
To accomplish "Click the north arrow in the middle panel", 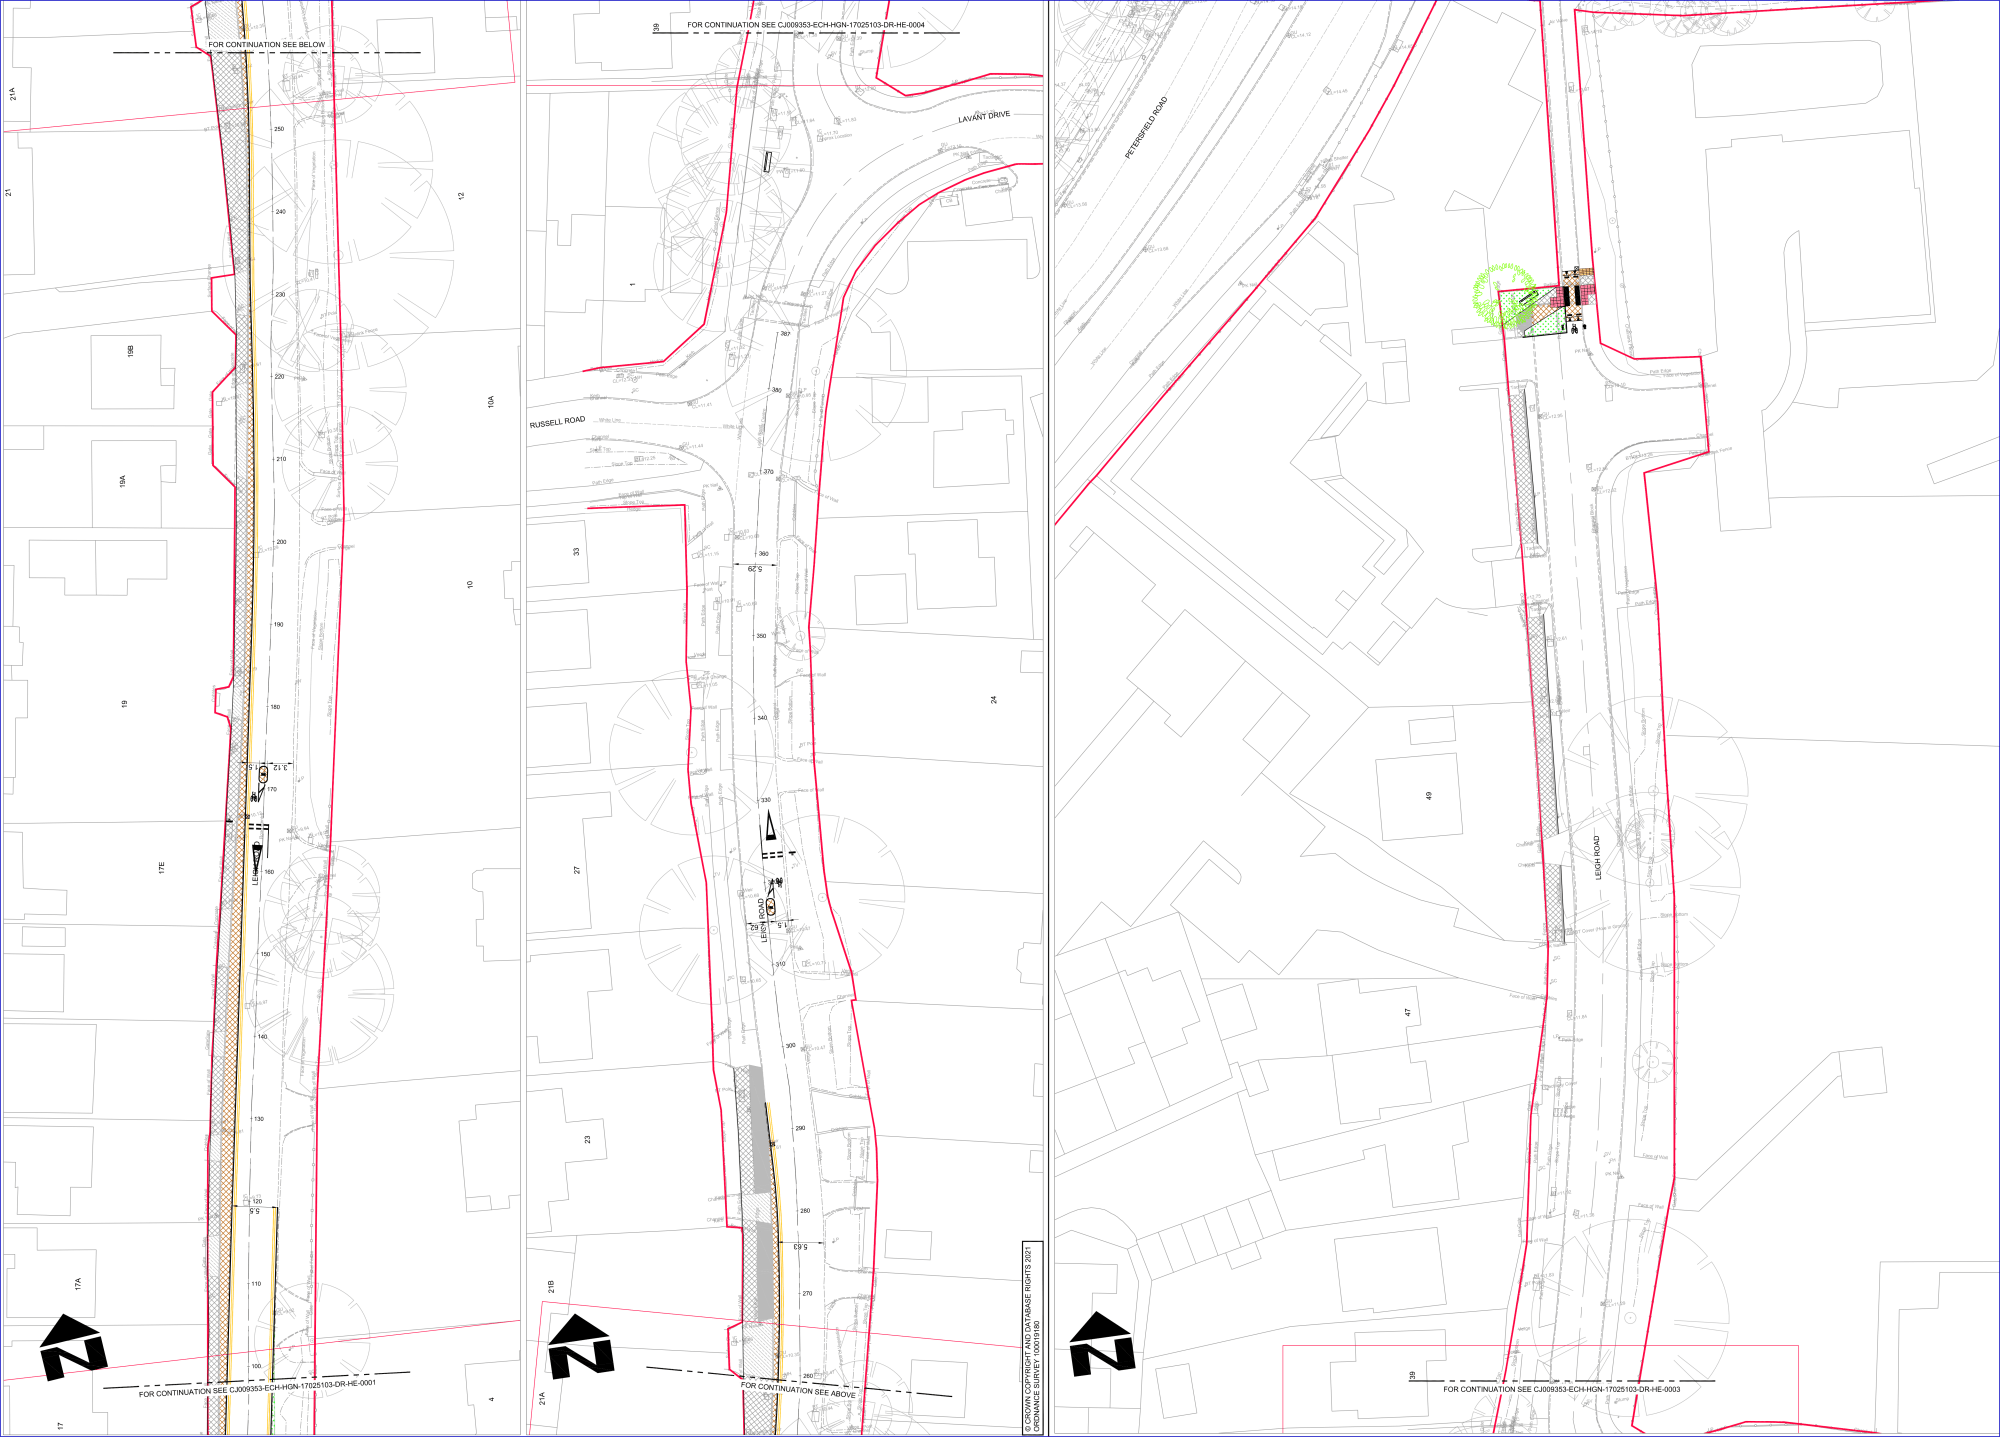I will (x=581, y=1347).
